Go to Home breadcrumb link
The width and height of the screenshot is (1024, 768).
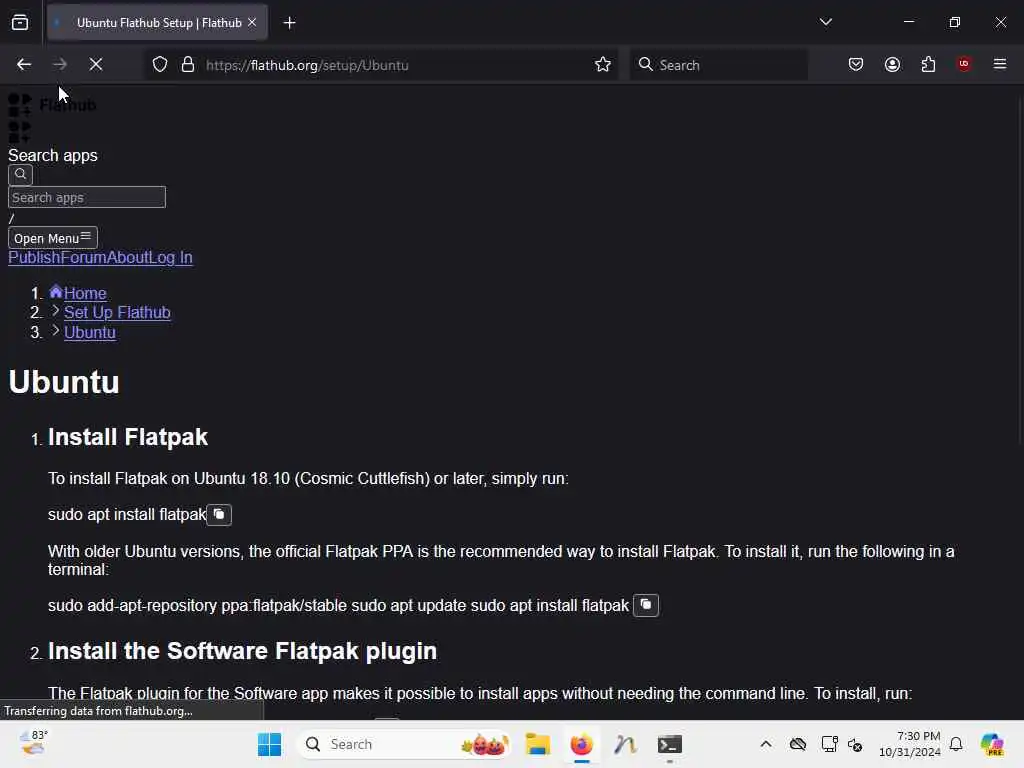[x=85, y=293]
